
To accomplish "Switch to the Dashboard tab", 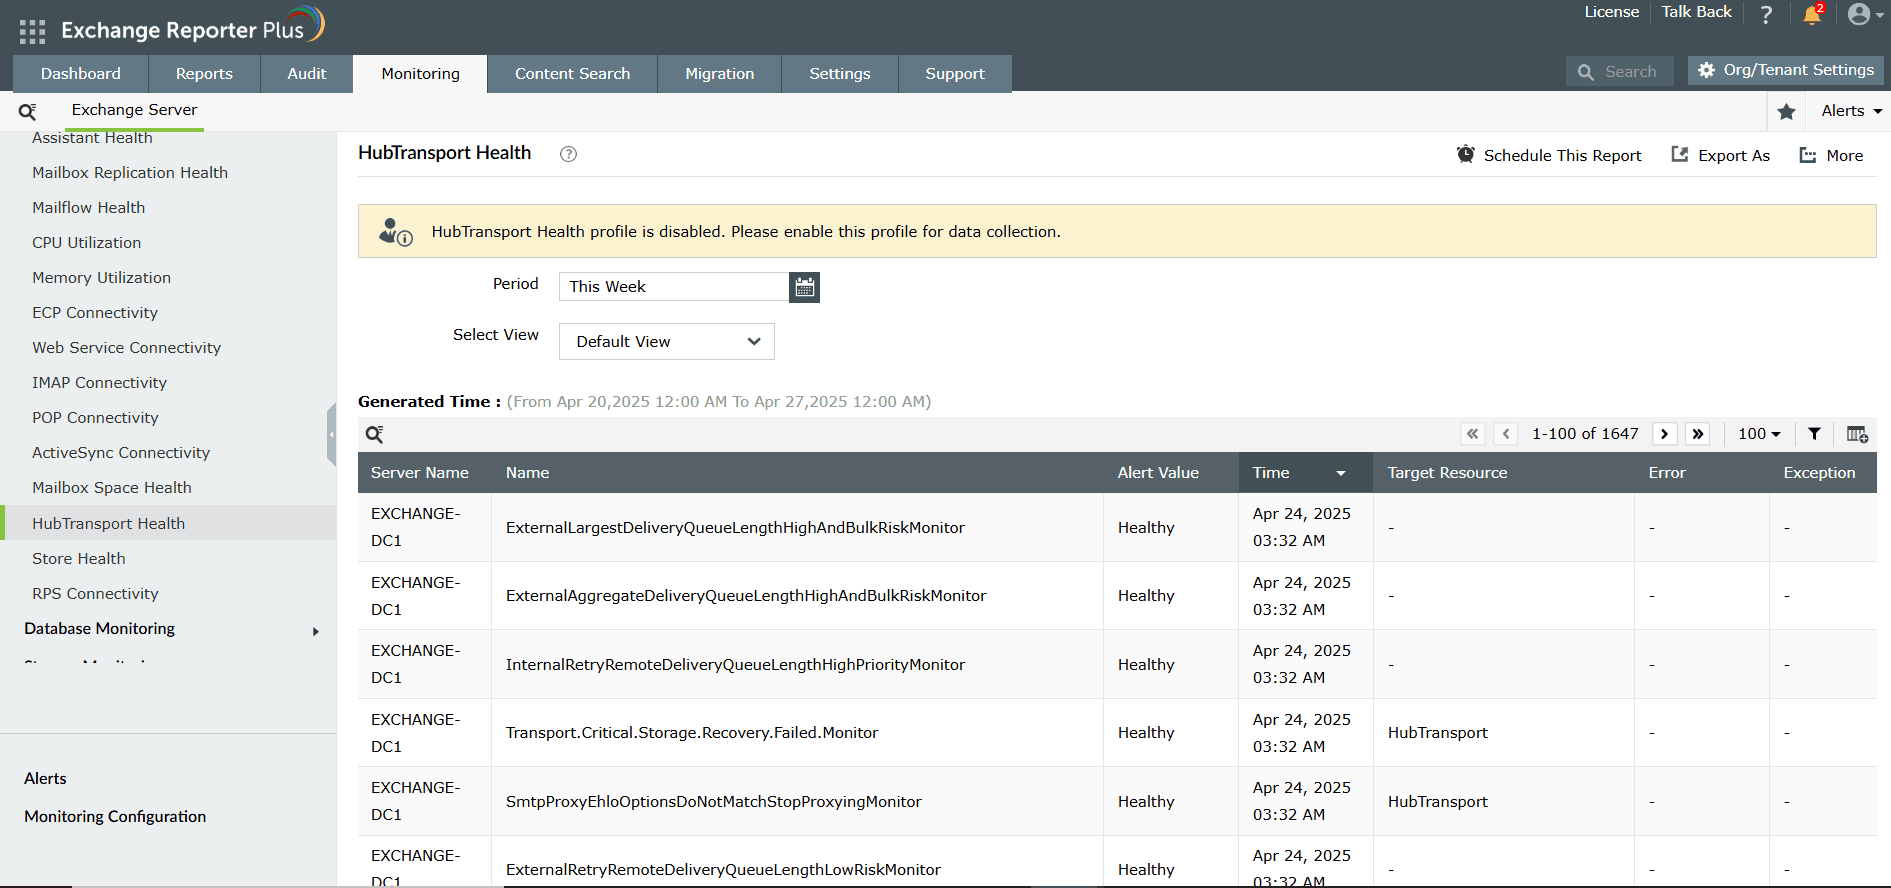I will click(81, 74).
